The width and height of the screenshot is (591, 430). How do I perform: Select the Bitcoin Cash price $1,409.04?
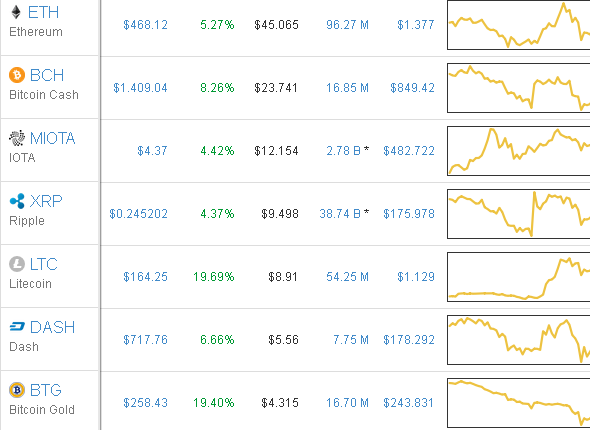140,88
